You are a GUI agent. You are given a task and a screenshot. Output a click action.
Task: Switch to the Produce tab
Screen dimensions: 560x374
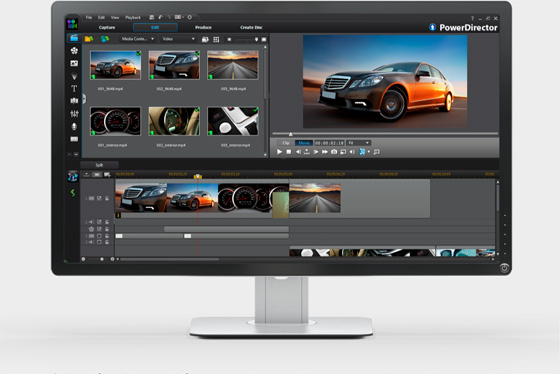tap(203, 28)
